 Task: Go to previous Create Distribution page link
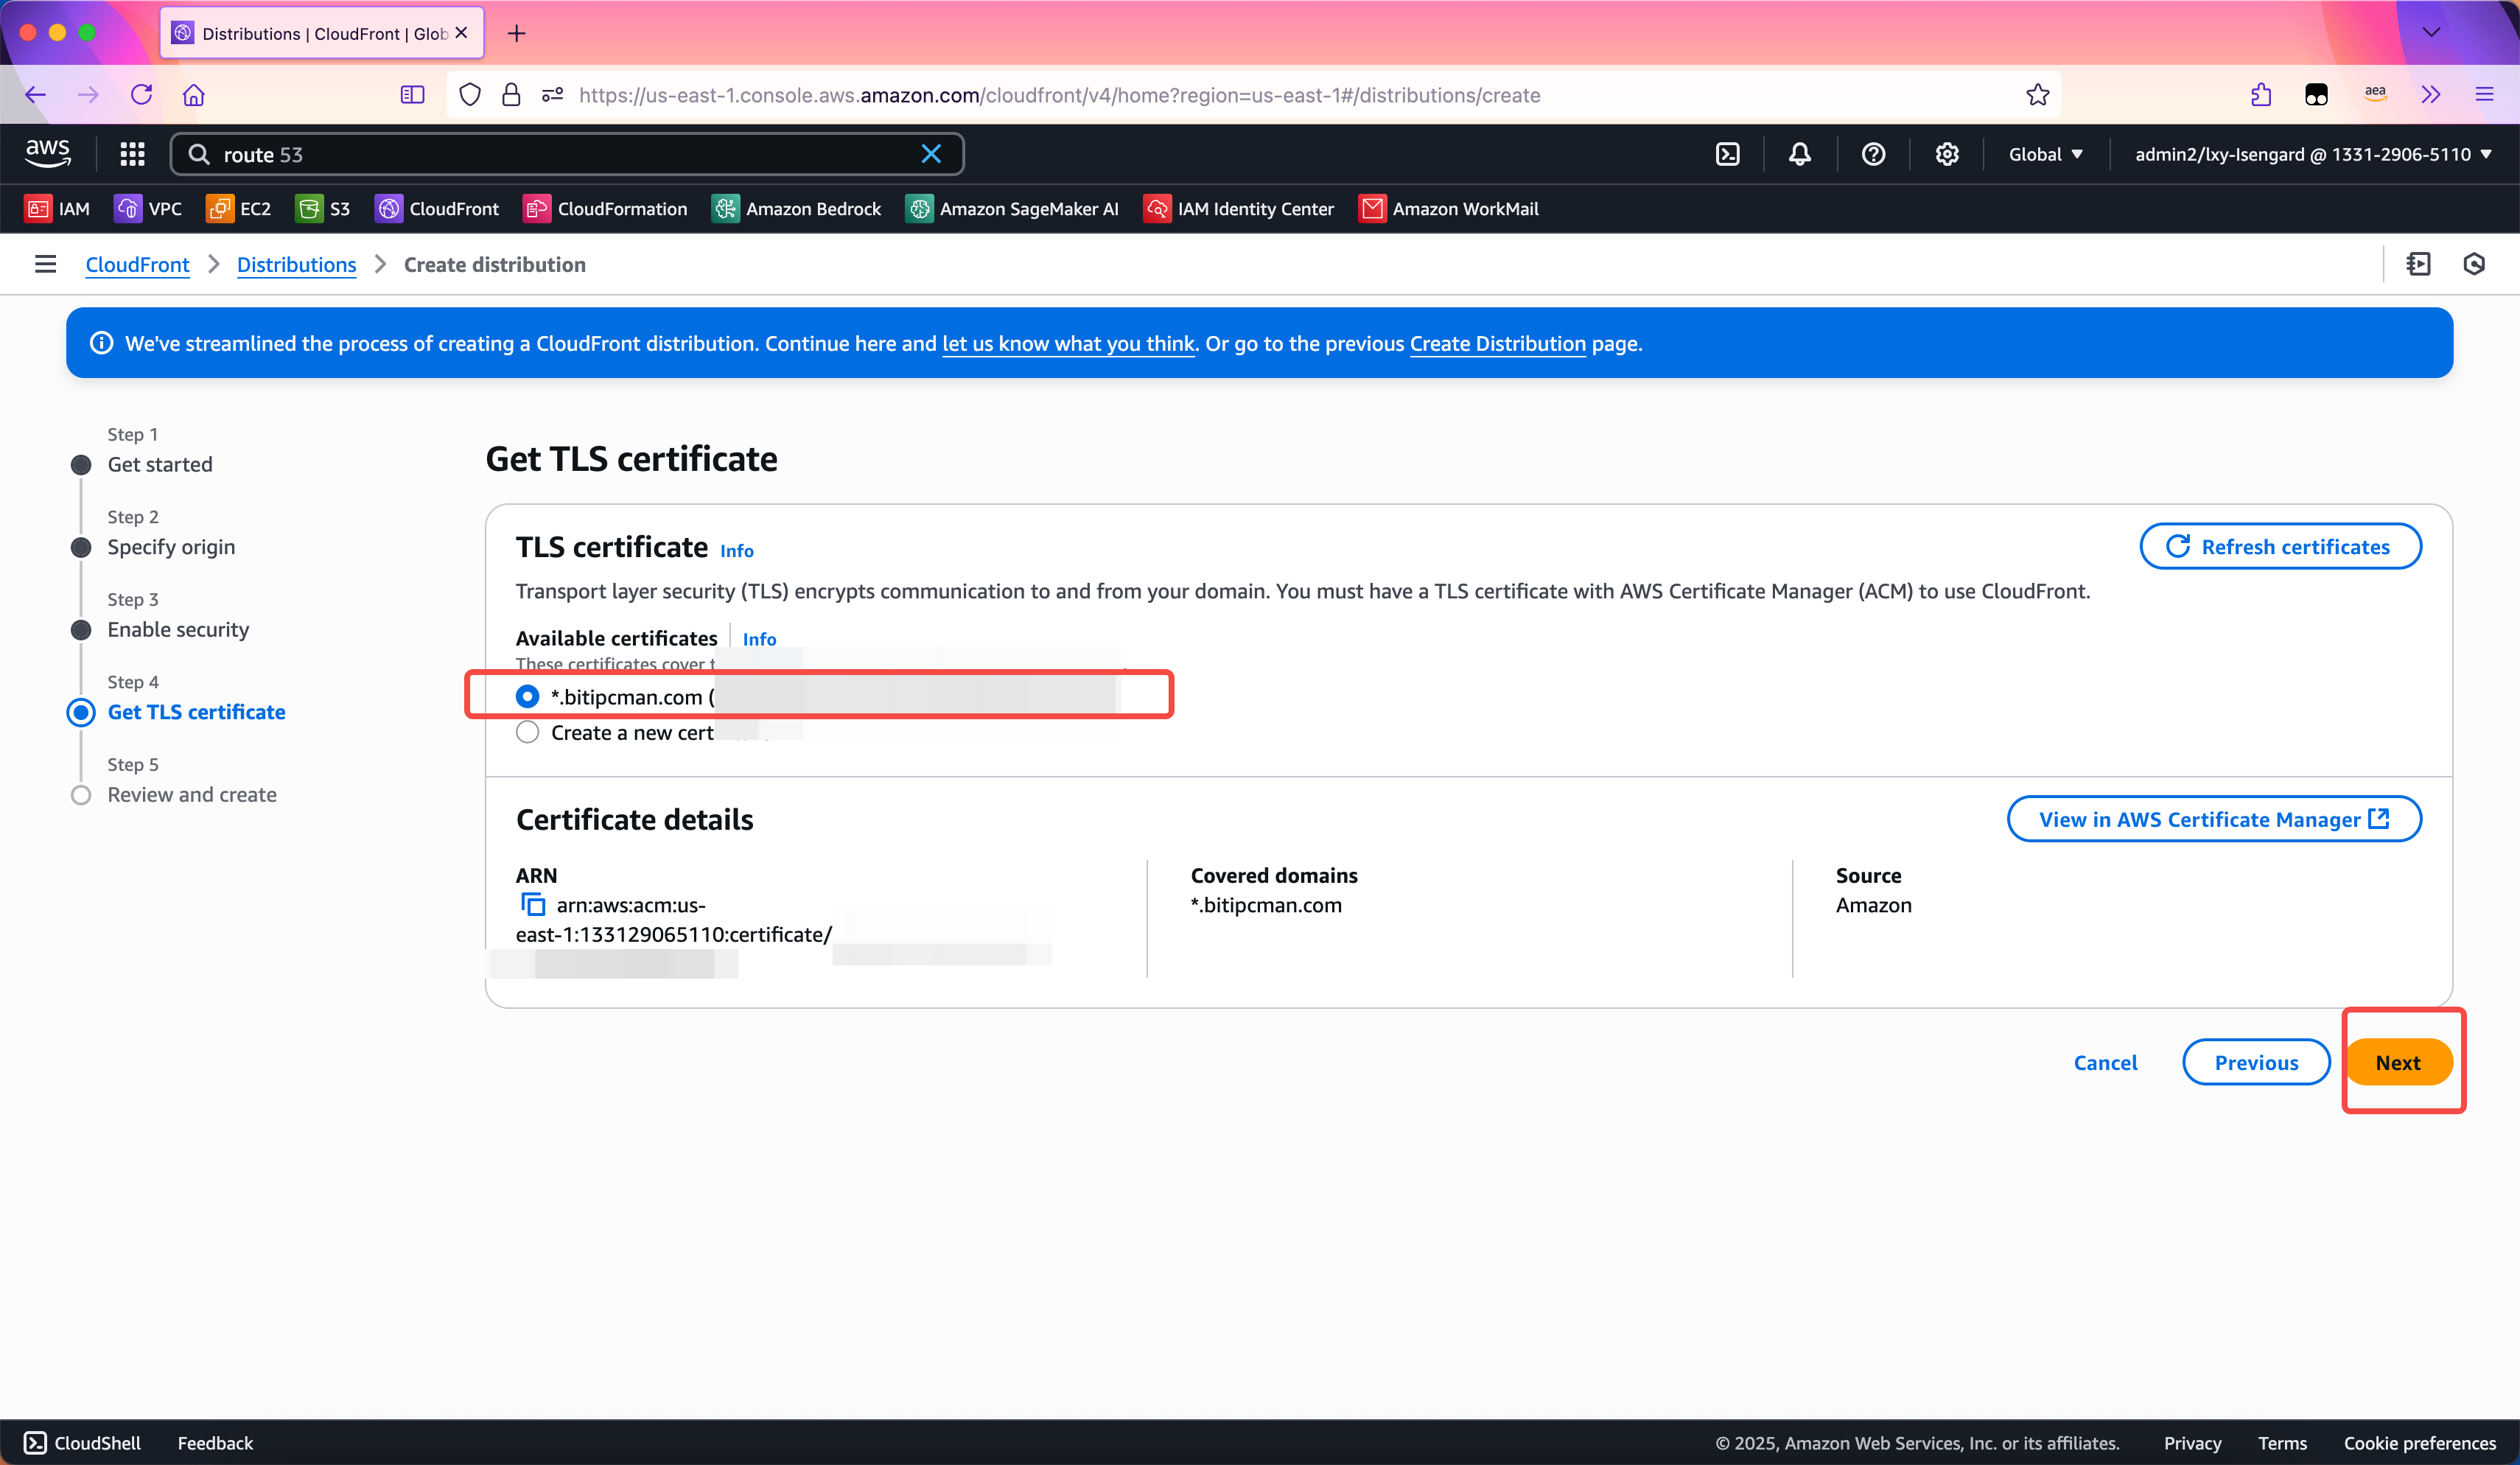click(x=1497, y=343)
